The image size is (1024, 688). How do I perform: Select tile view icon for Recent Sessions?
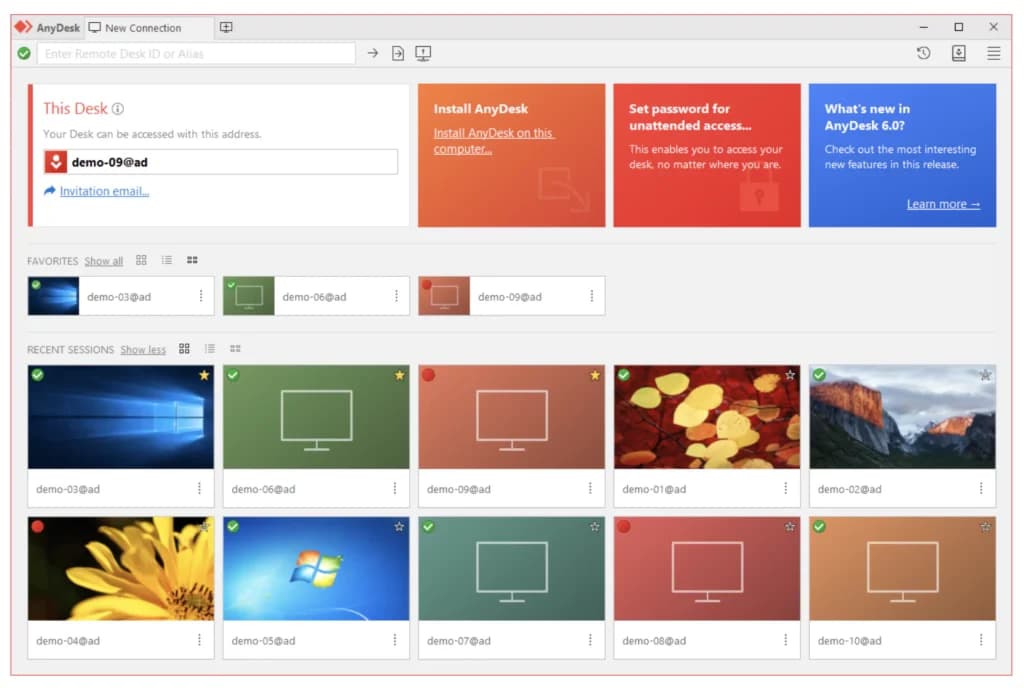(184, 349)
